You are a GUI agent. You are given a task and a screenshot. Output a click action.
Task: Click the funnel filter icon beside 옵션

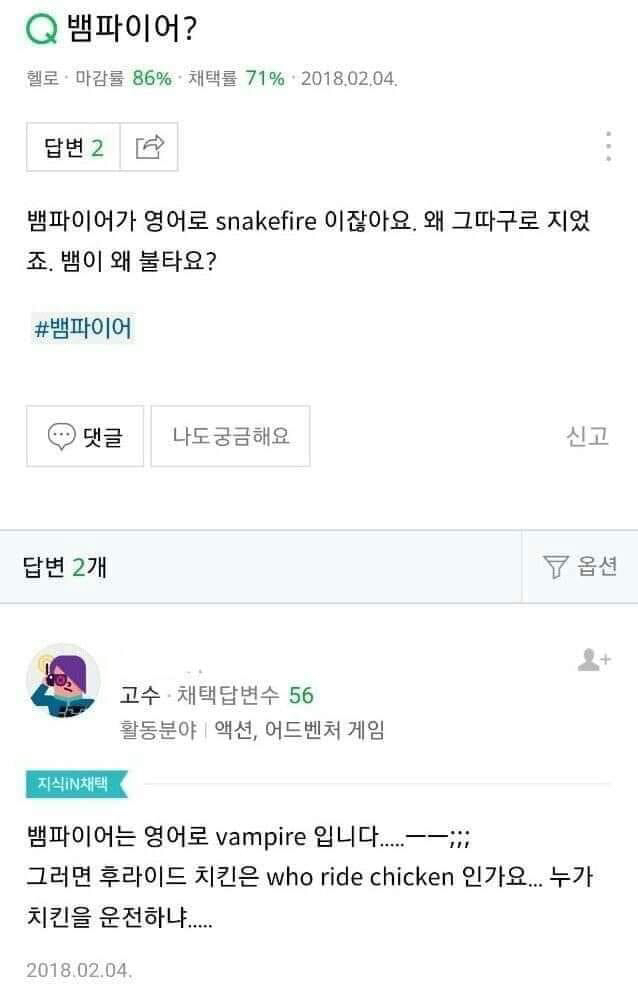tap(555, 566)
